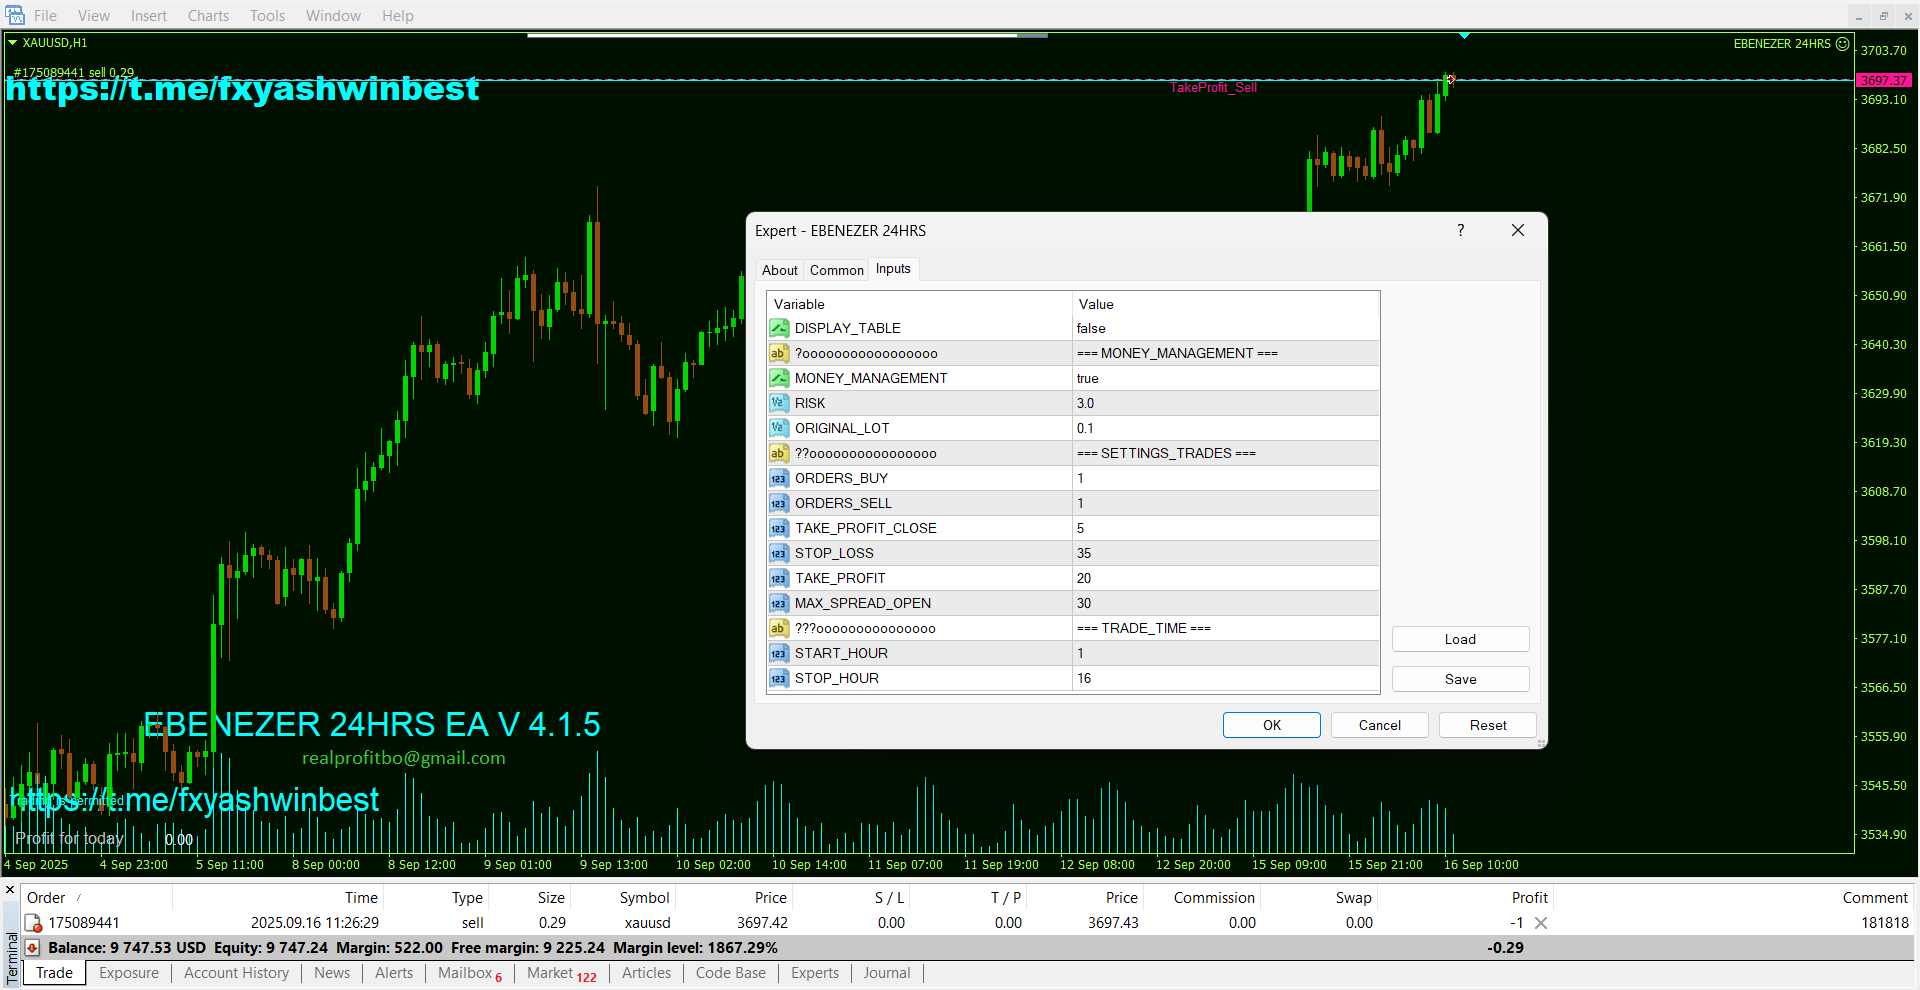This screenshot has width=1920, height=990.
Task: Switch to the Common tab
Action: click(x=836, y=270)
